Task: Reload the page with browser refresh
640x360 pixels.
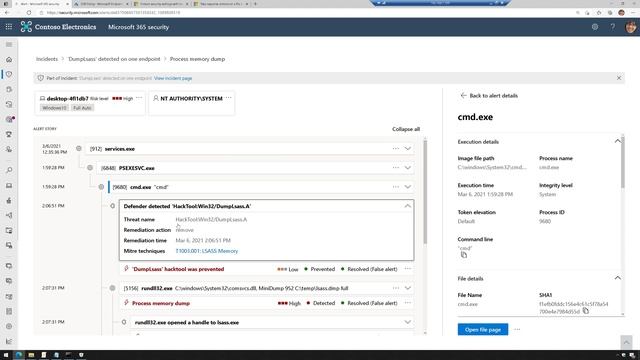Action: point(29,13)
